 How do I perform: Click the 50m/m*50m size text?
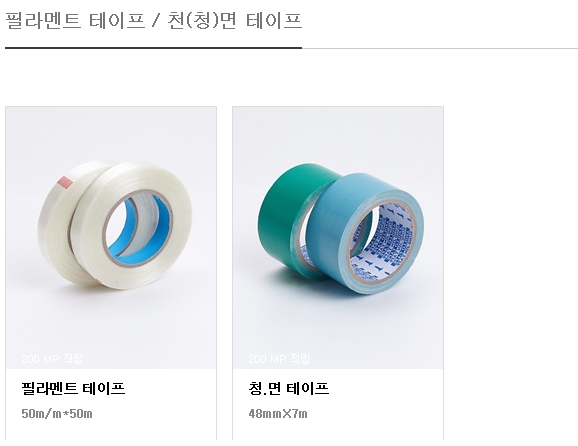[57, 414]
